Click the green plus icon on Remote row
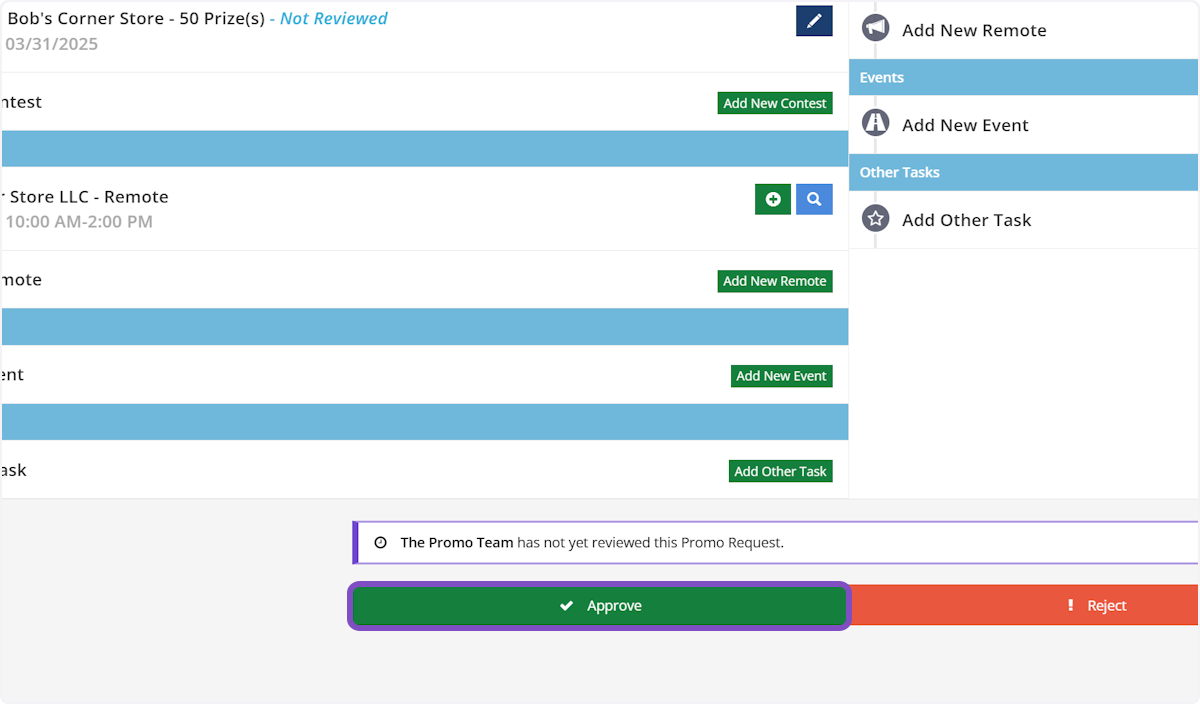Screen dimensions: 1200x704 (772, 199)
